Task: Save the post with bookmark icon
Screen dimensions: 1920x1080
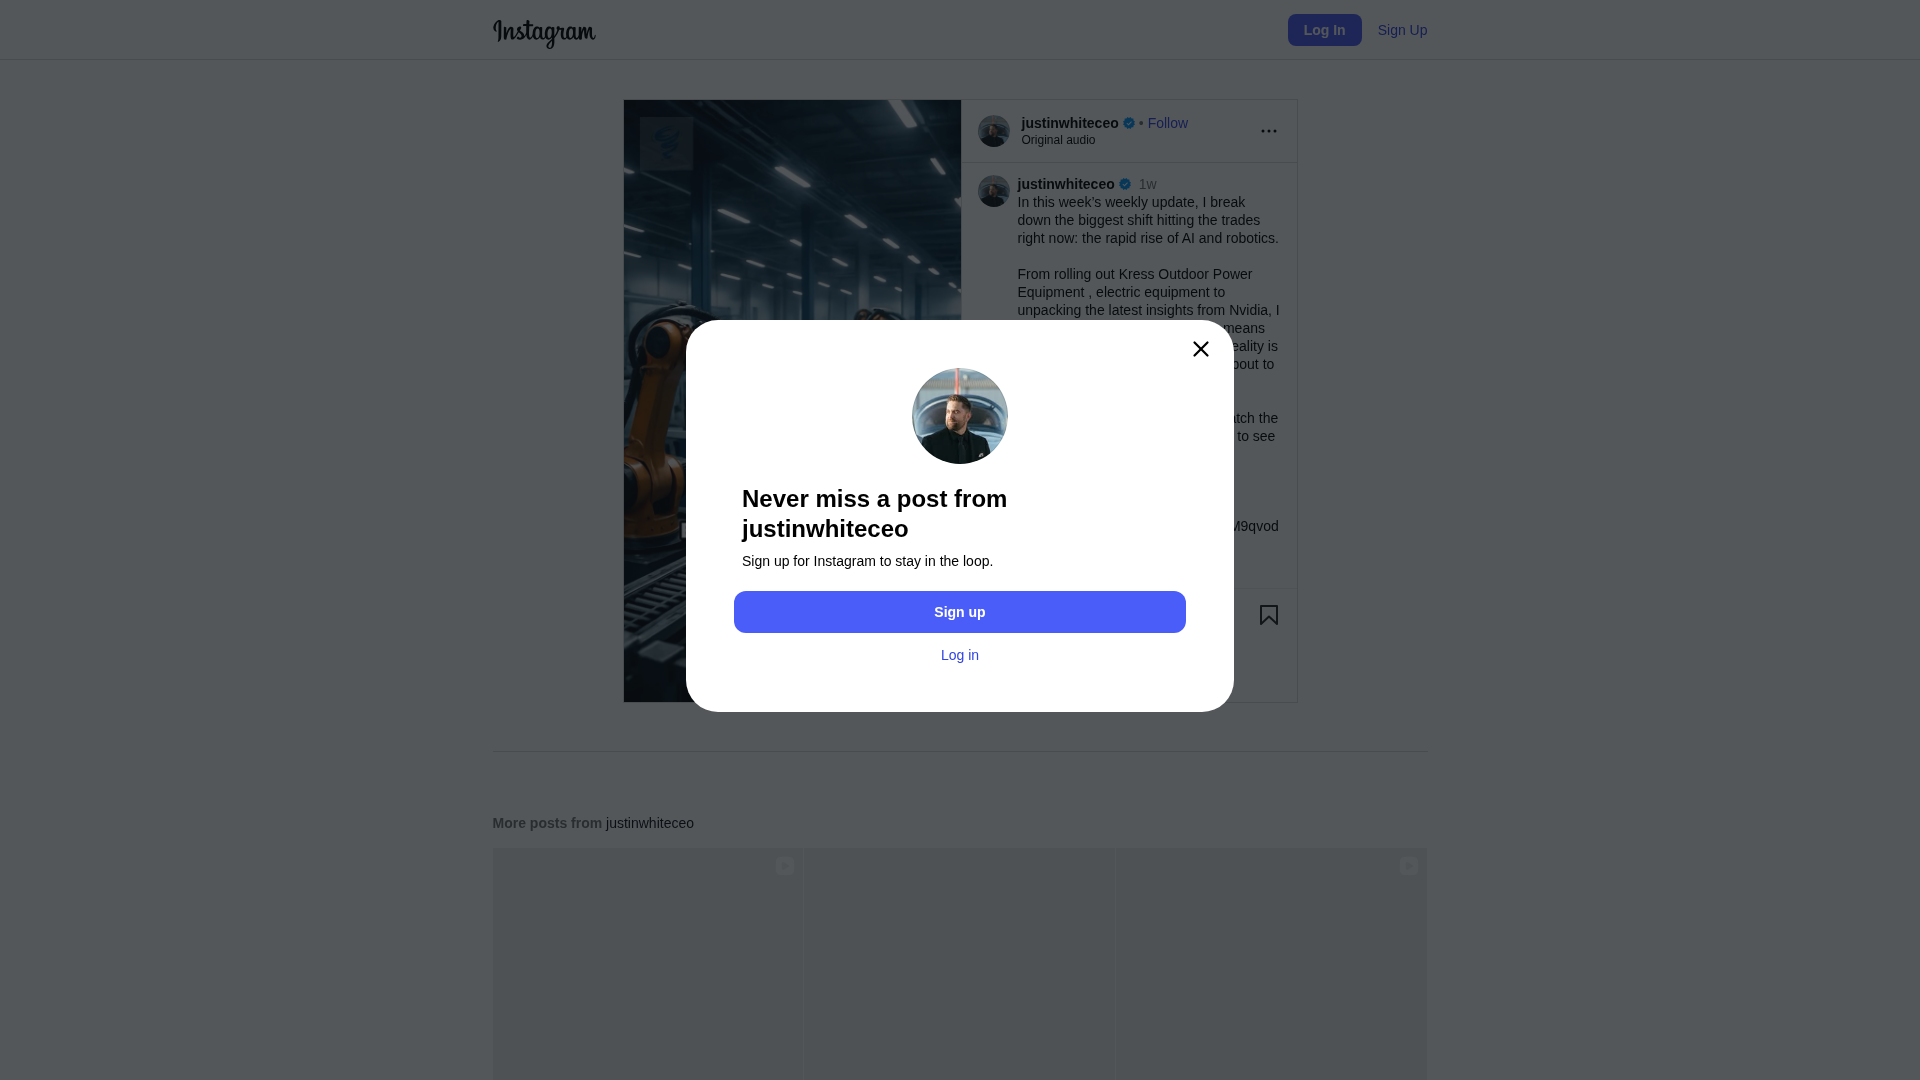Action: [1268, 615]
